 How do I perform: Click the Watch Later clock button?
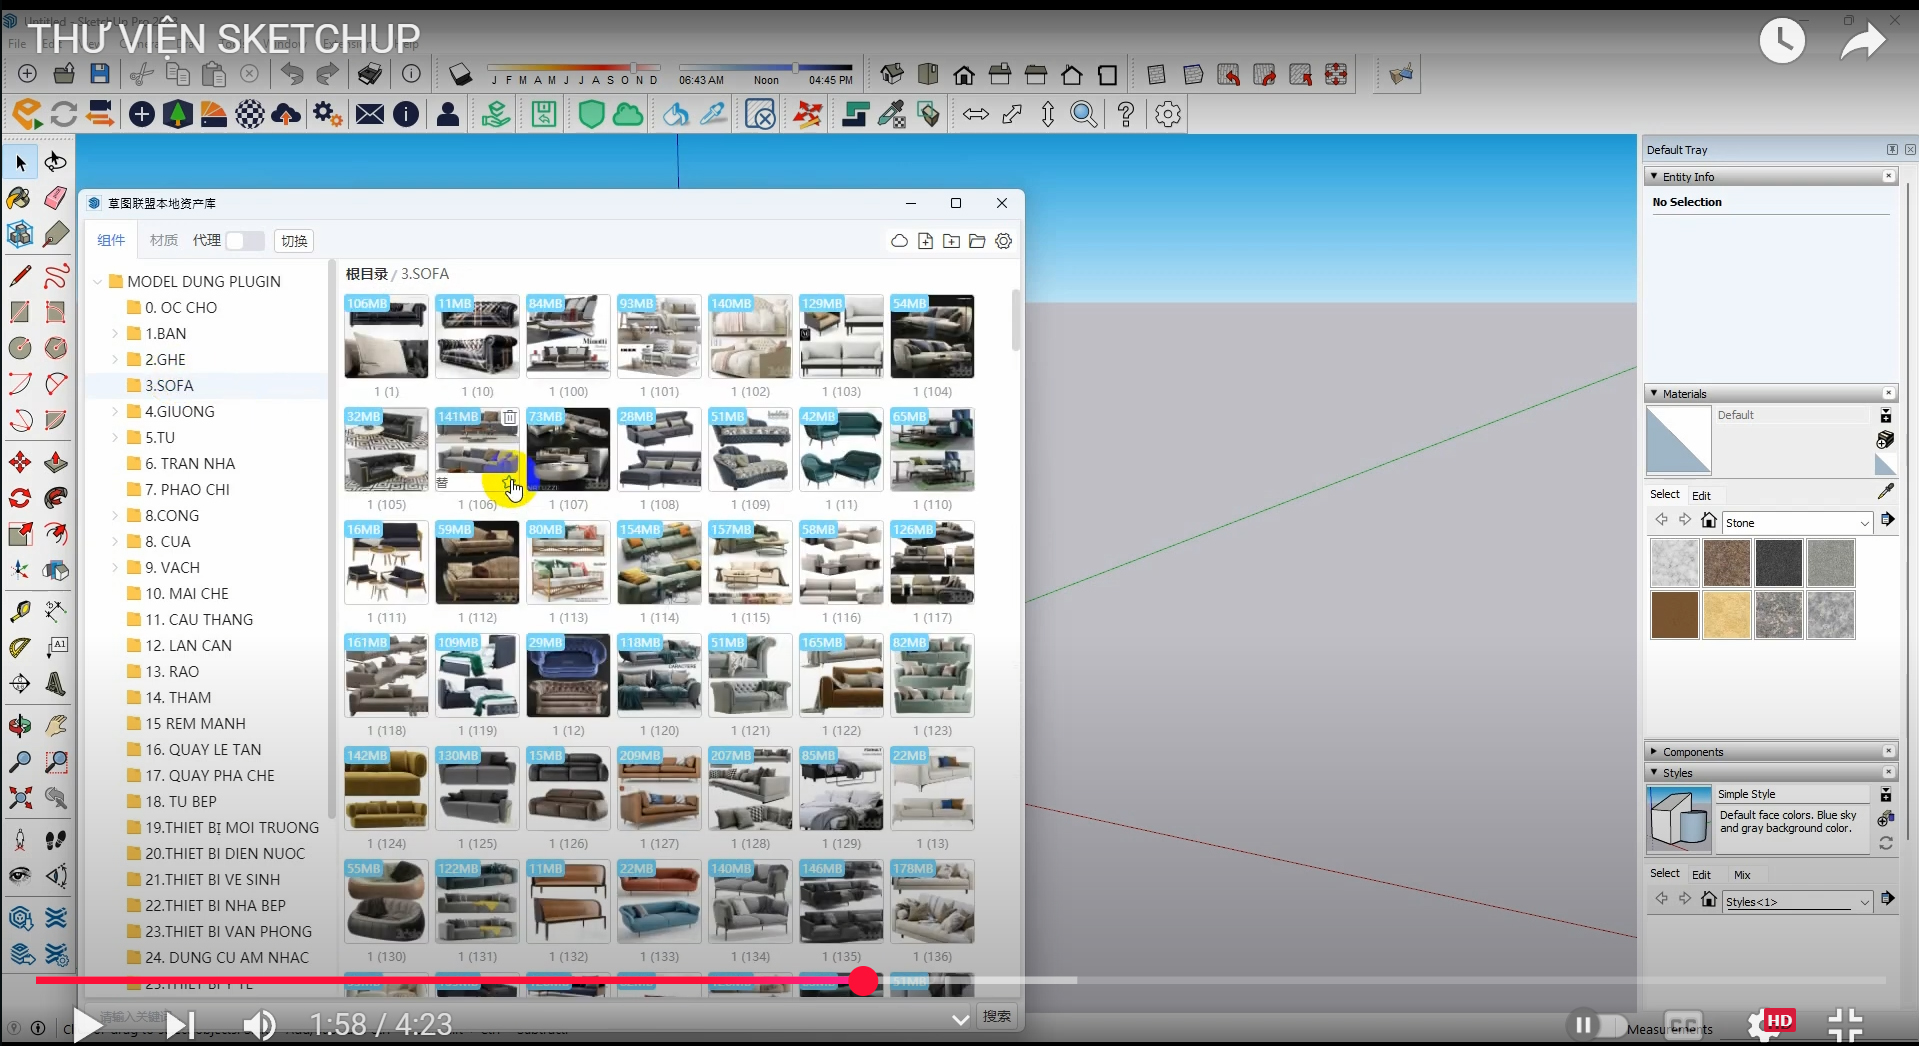pos(1782,41)
